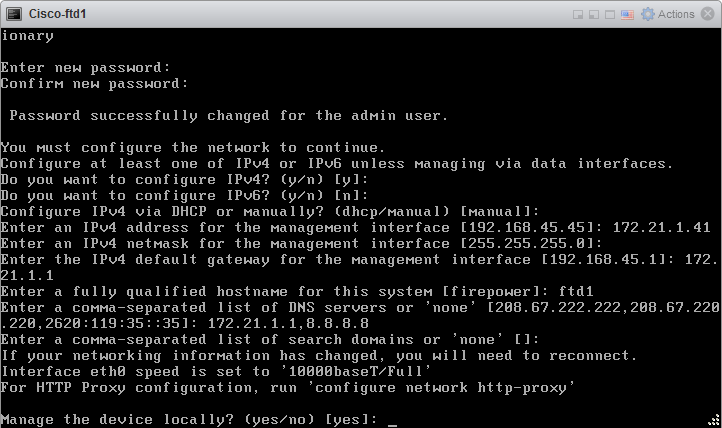
Task: Click the 'Do you want to configure IPv6?' line
Action: click(x=184, y=196)
